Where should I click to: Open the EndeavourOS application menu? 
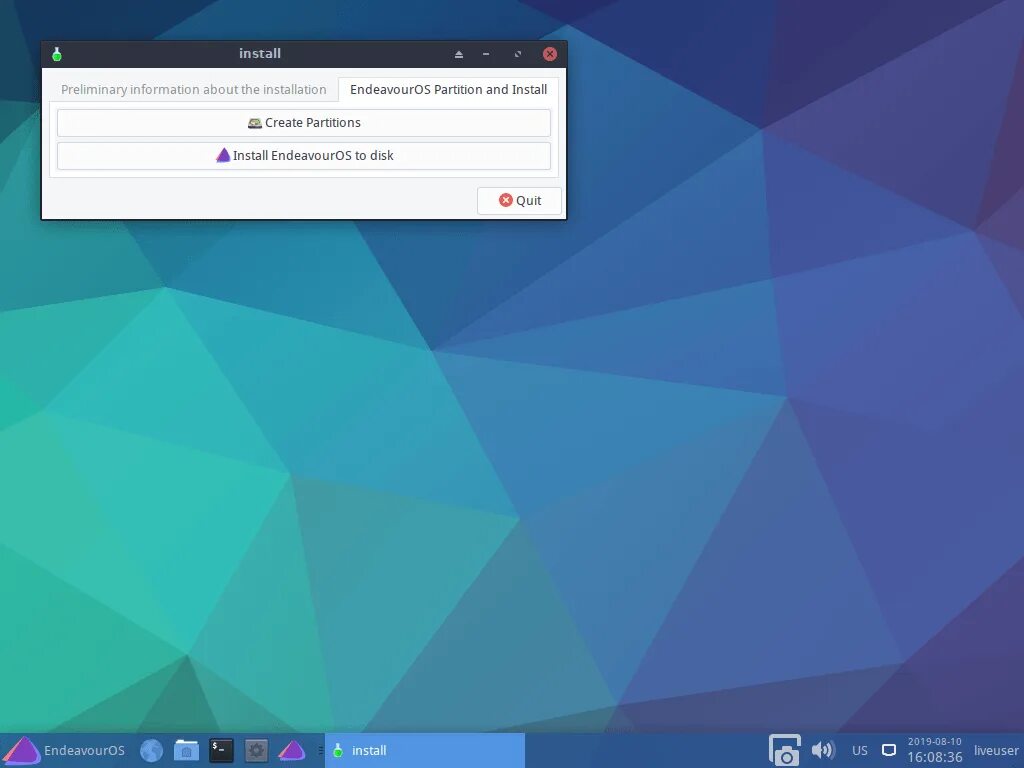[x=64, y=750]
